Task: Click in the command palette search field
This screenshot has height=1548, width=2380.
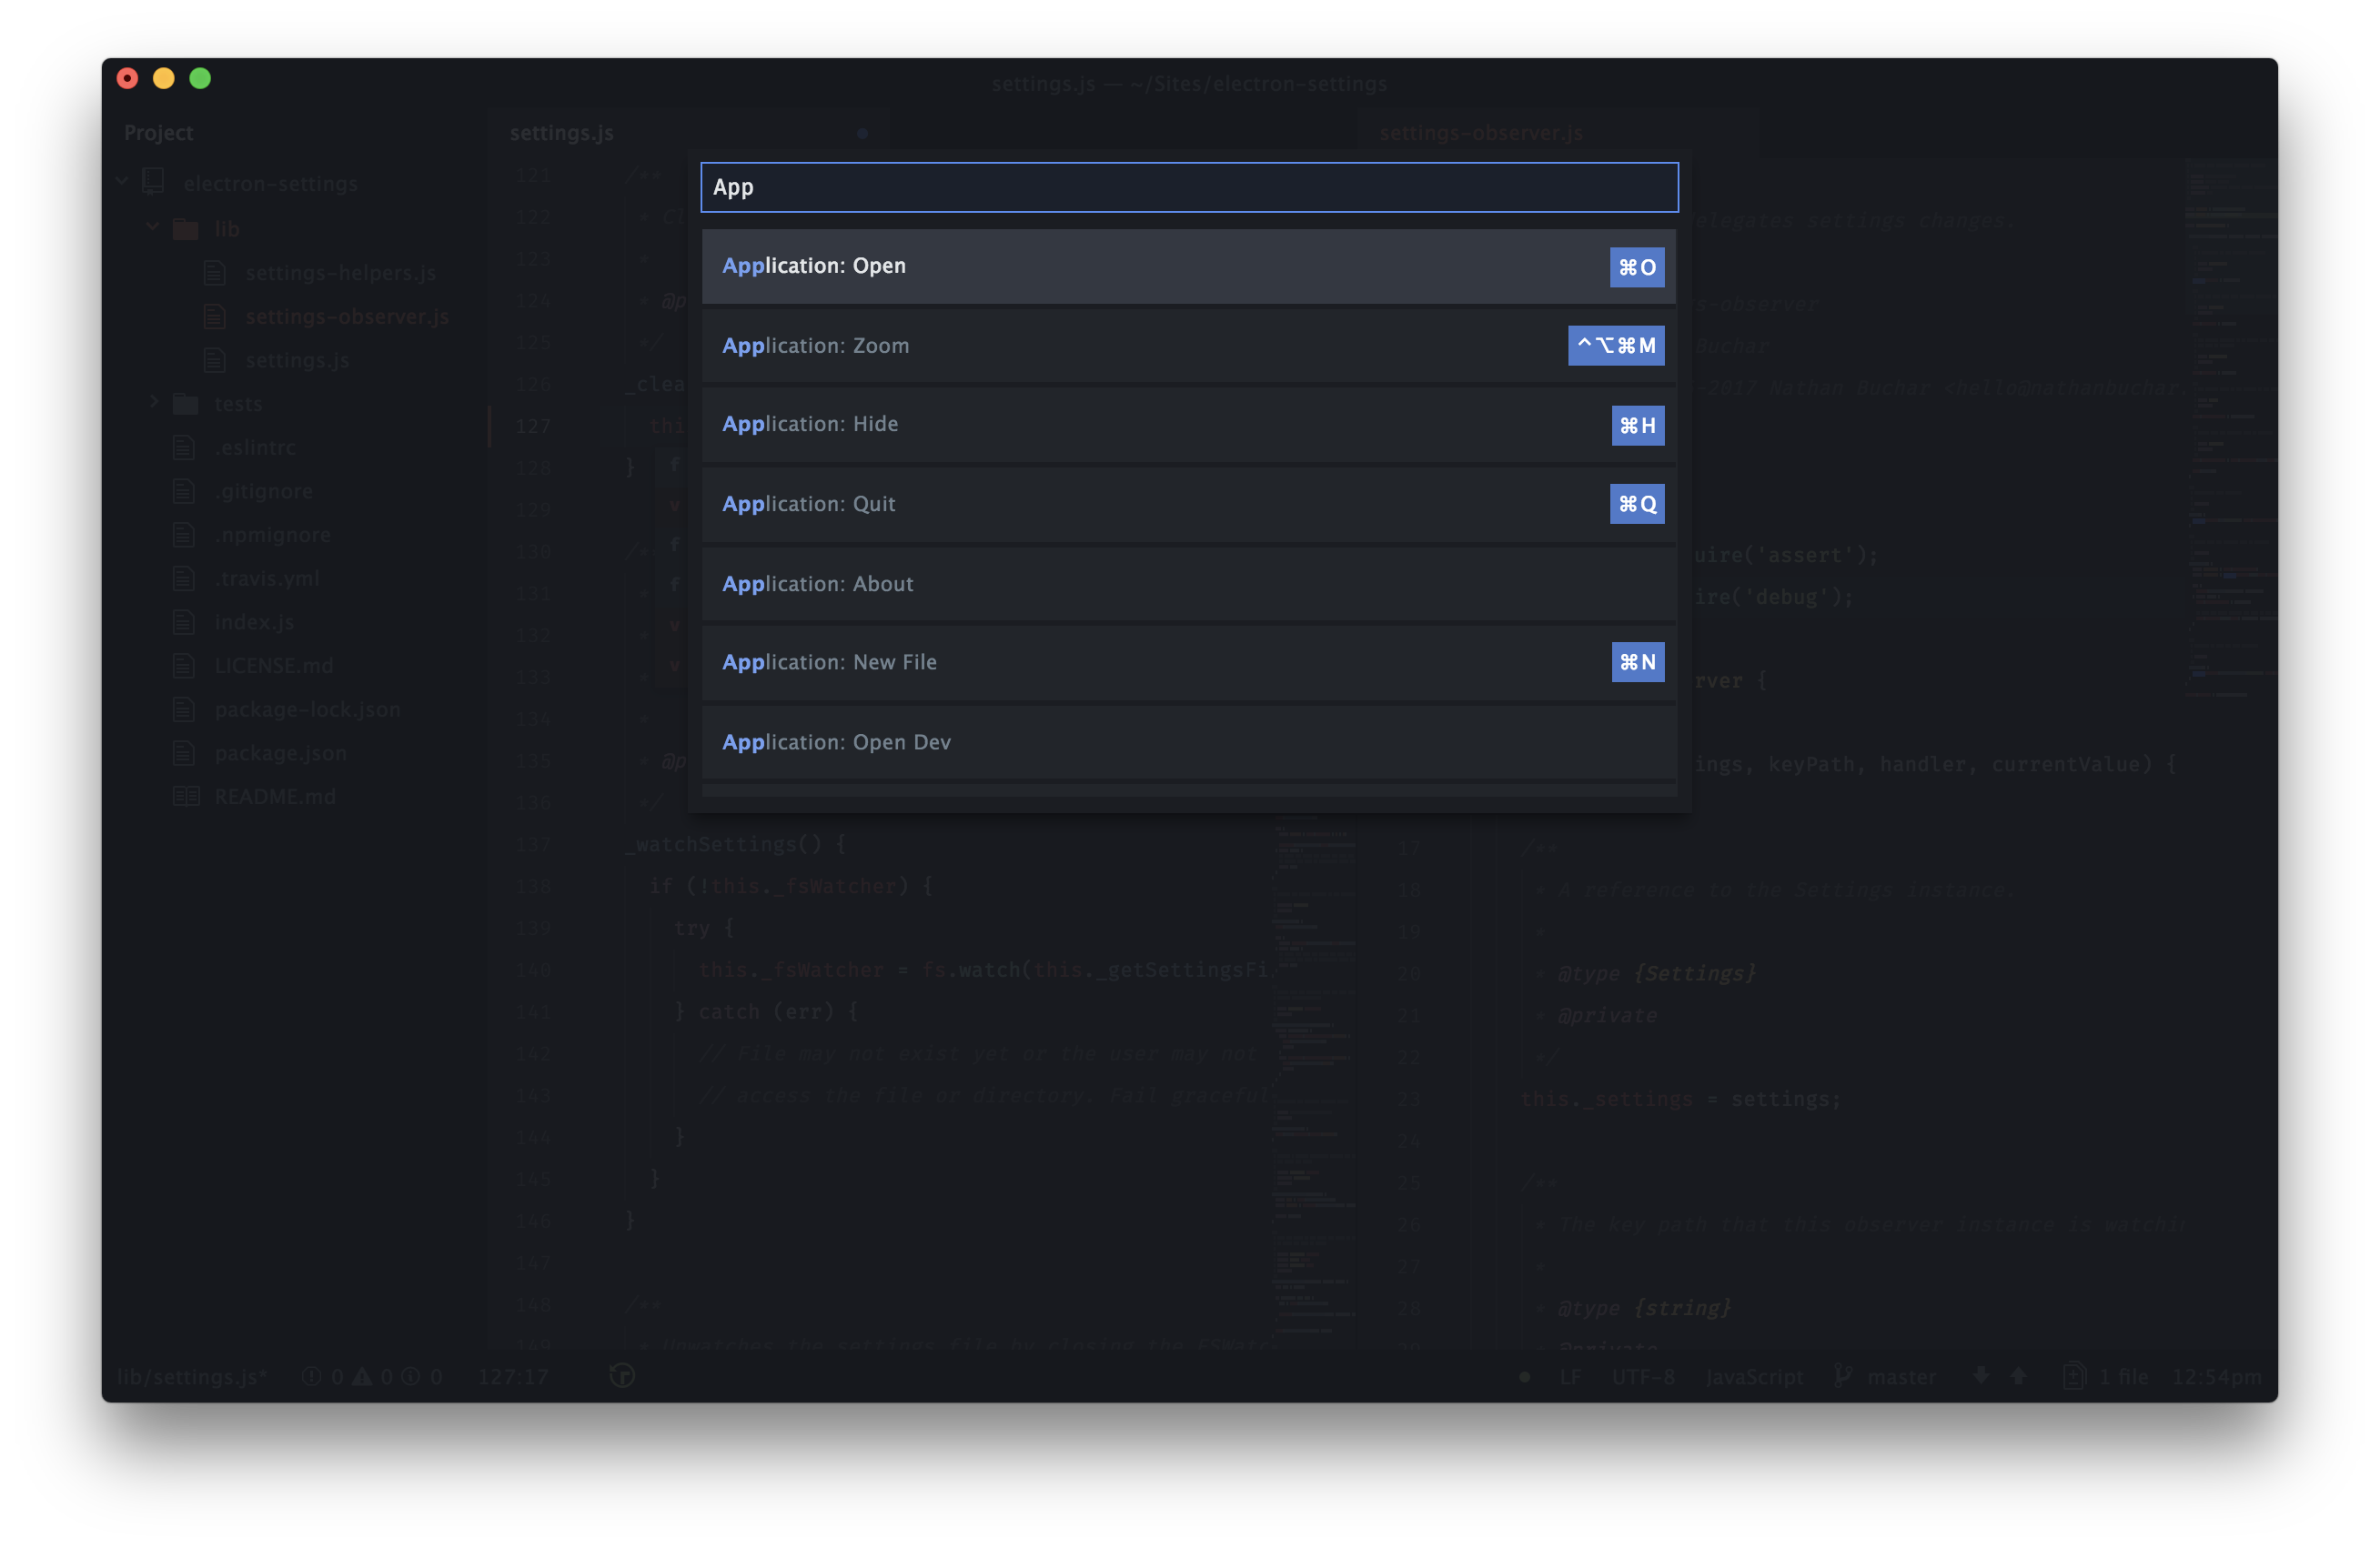Action: pos(1188,188)
